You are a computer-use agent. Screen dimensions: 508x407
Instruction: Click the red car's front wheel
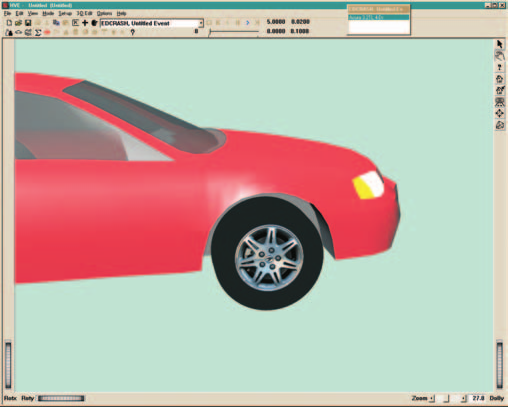tap(267, 254)
